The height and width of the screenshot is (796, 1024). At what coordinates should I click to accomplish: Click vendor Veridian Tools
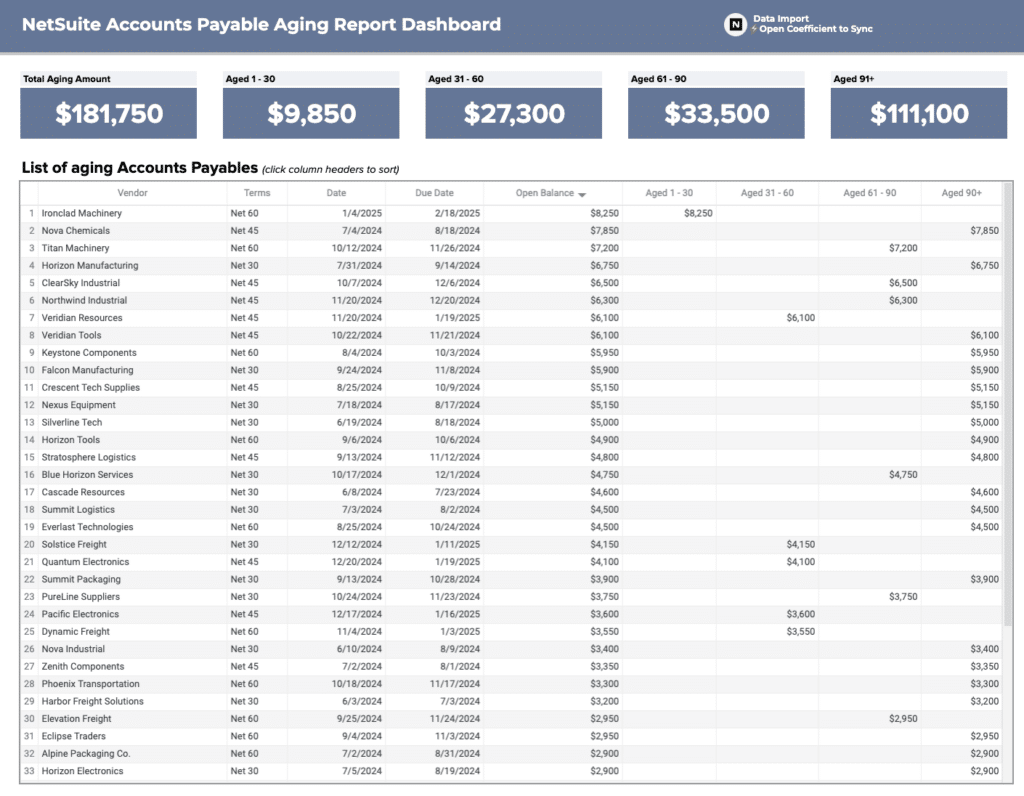point(71,335)
